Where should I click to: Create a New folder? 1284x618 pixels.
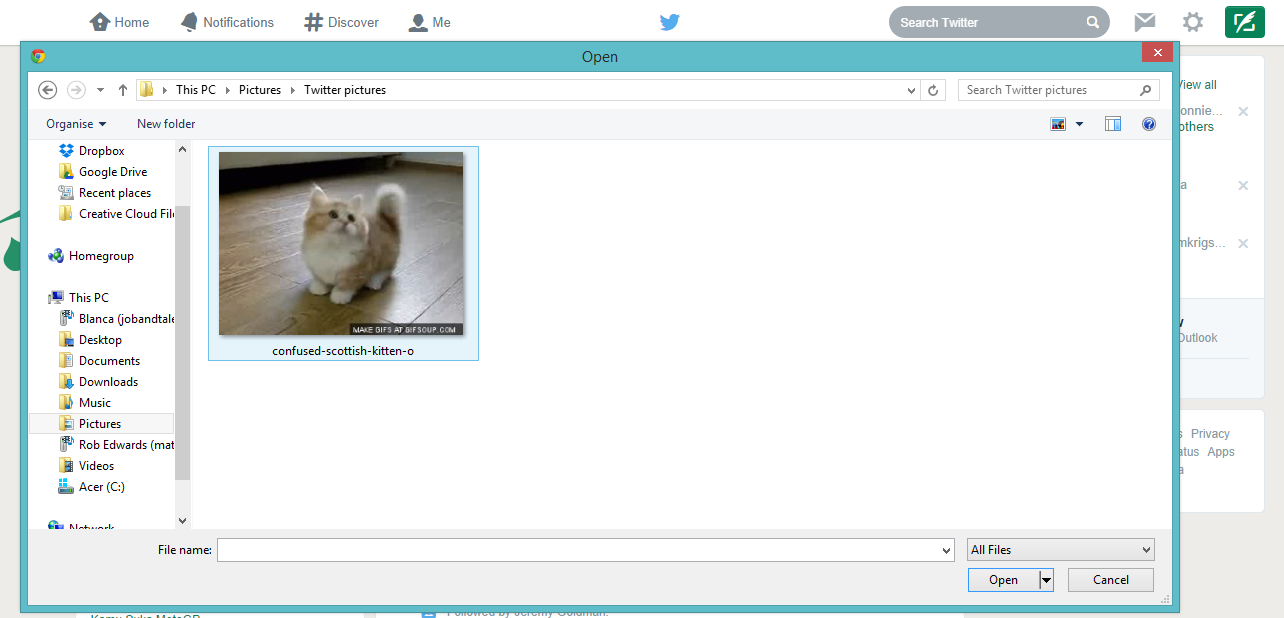click(166, 124)
